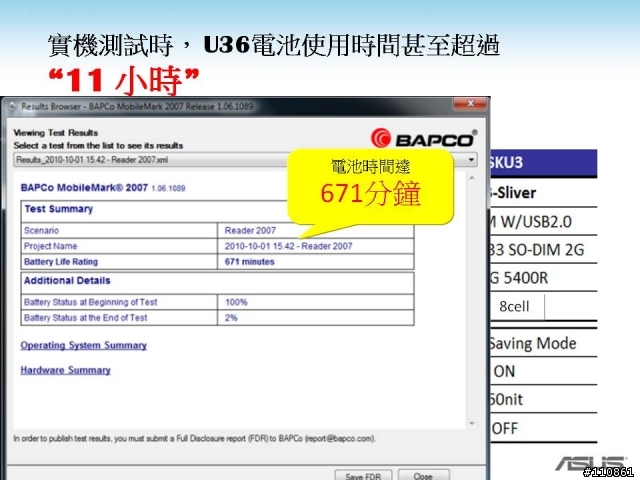Image resolution: width=640 pixels, height=480 pixels.
Task: Click the results pane scrollbar down arrow
Action: [x=472, y=424]
